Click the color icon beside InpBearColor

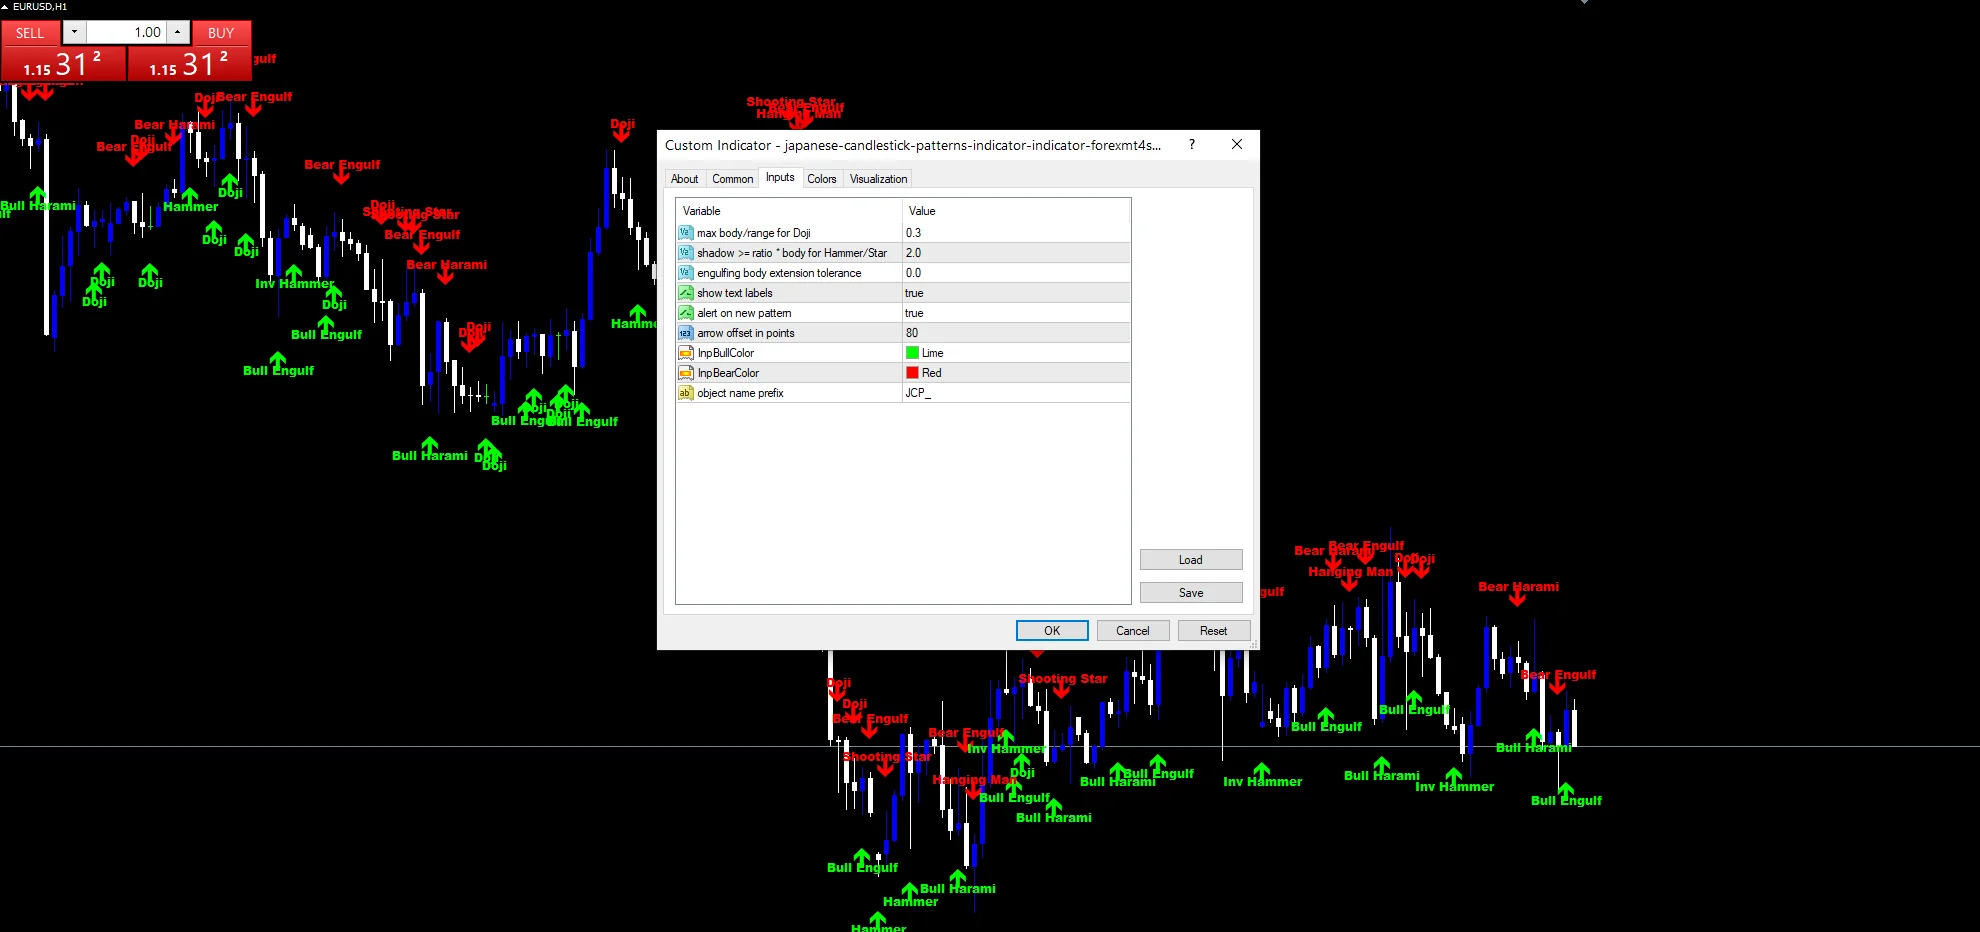click(x=685, y=373)
